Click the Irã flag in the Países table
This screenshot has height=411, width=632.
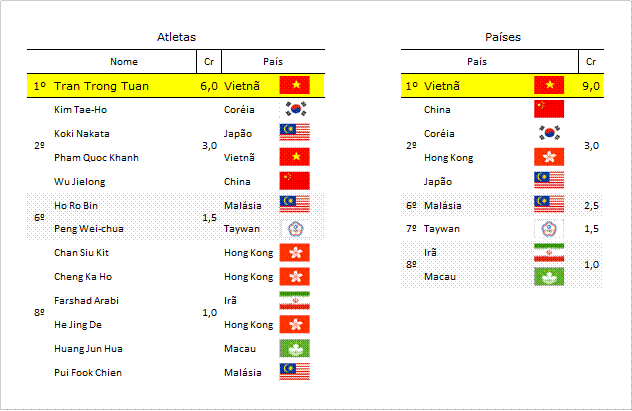click(549, 252)
